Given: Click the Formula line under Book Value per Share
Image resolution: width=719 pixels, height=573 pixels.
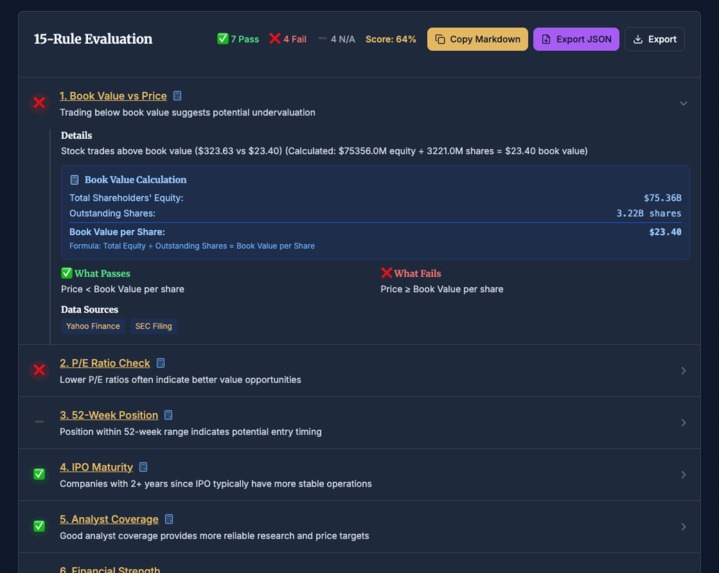Looking at the screenshot, I should (x=192, y=246).
